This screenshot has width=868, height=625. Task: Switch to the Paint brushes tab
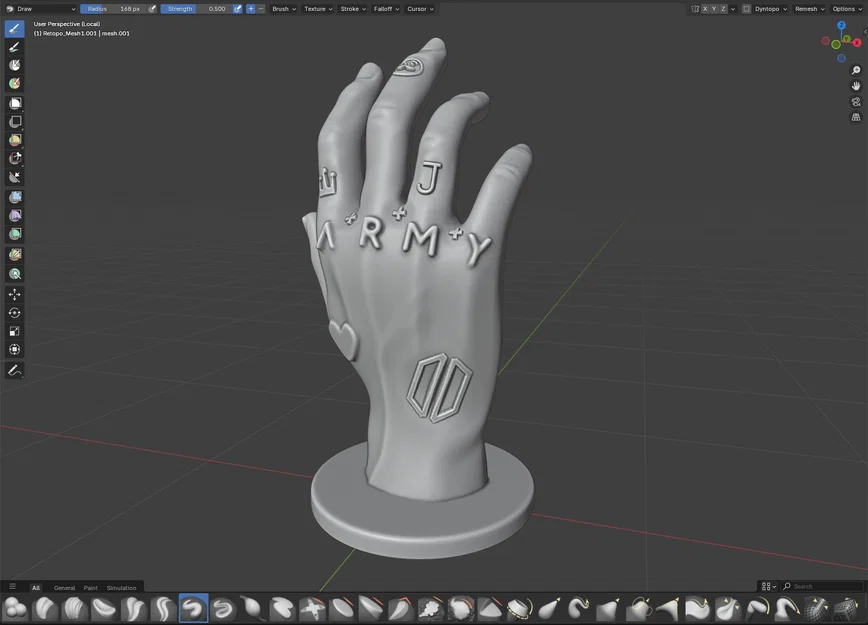pos(90,588)
